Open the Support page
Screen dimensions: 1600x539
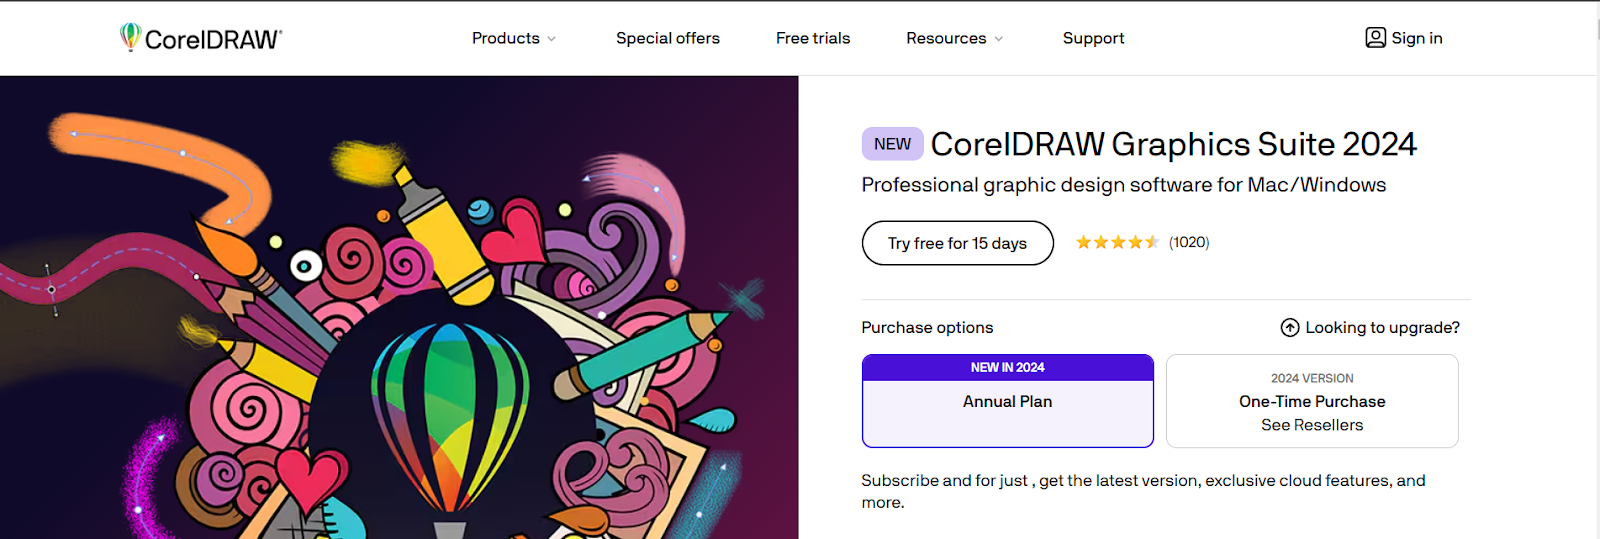pyautogui.click(x=1093, y=38)
